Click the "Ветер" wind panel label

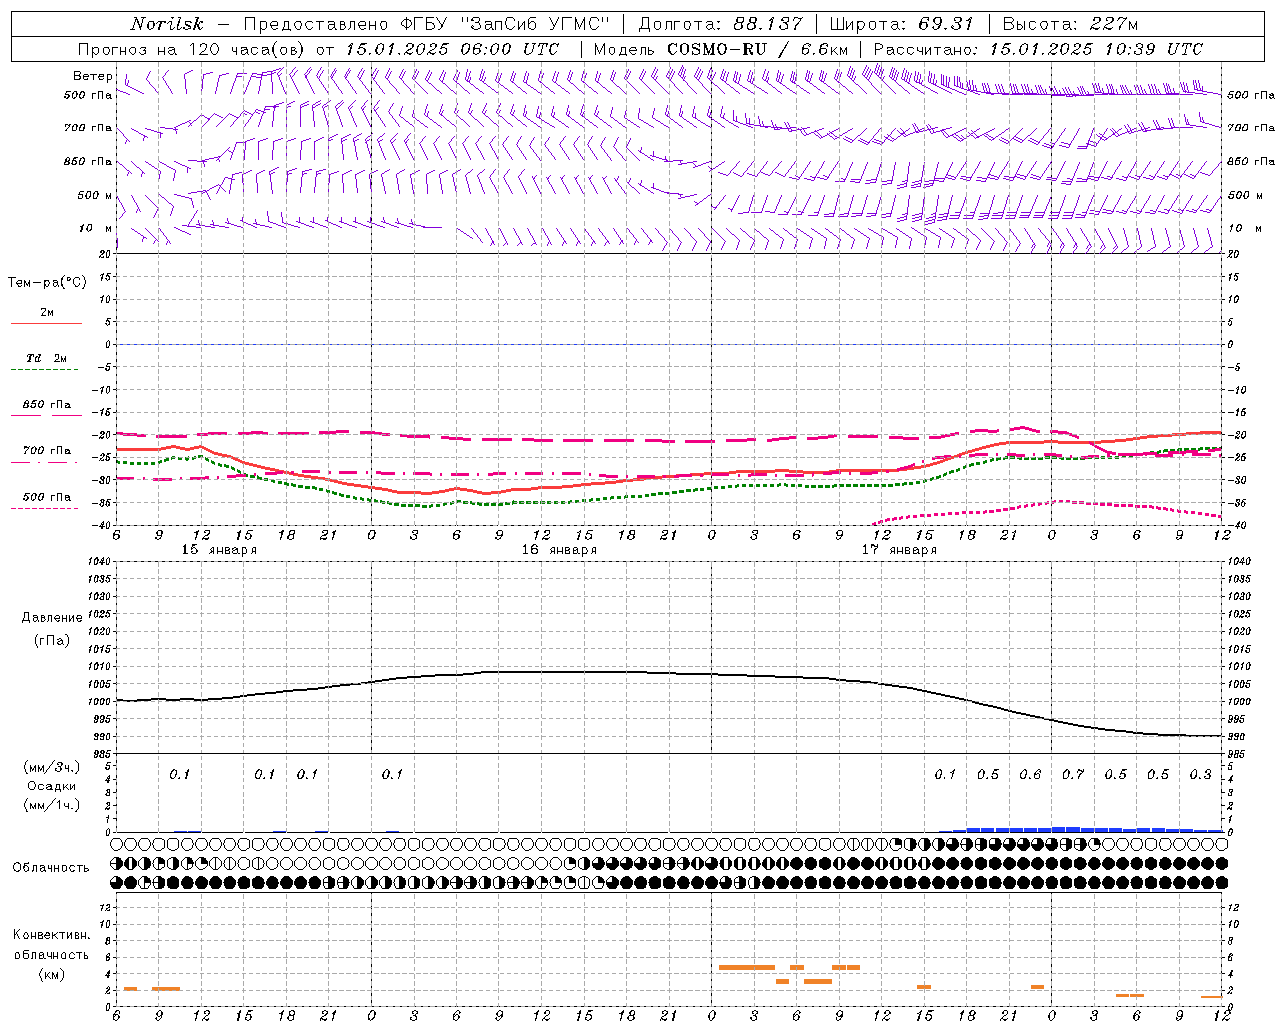tap(93, 76)
